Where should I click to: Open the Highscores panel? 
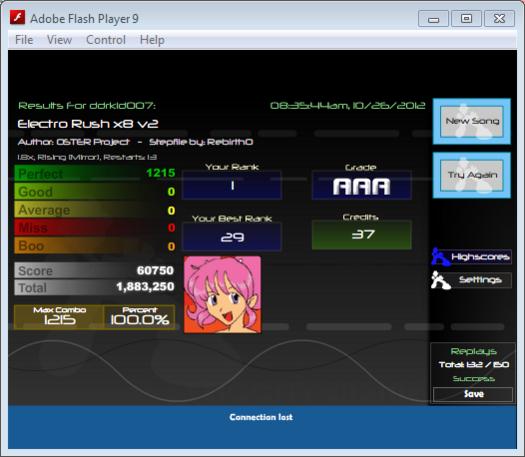[481, 257]
